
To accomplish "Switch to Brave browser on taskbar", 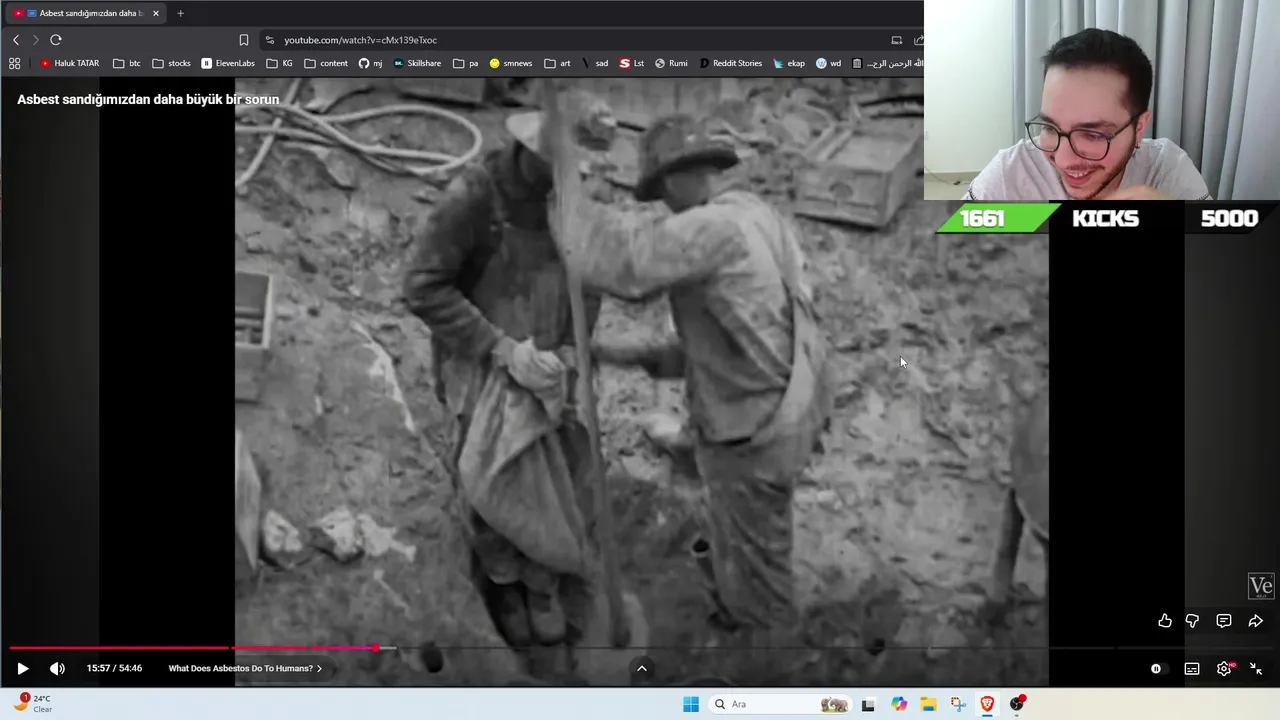I will [987, 704].
